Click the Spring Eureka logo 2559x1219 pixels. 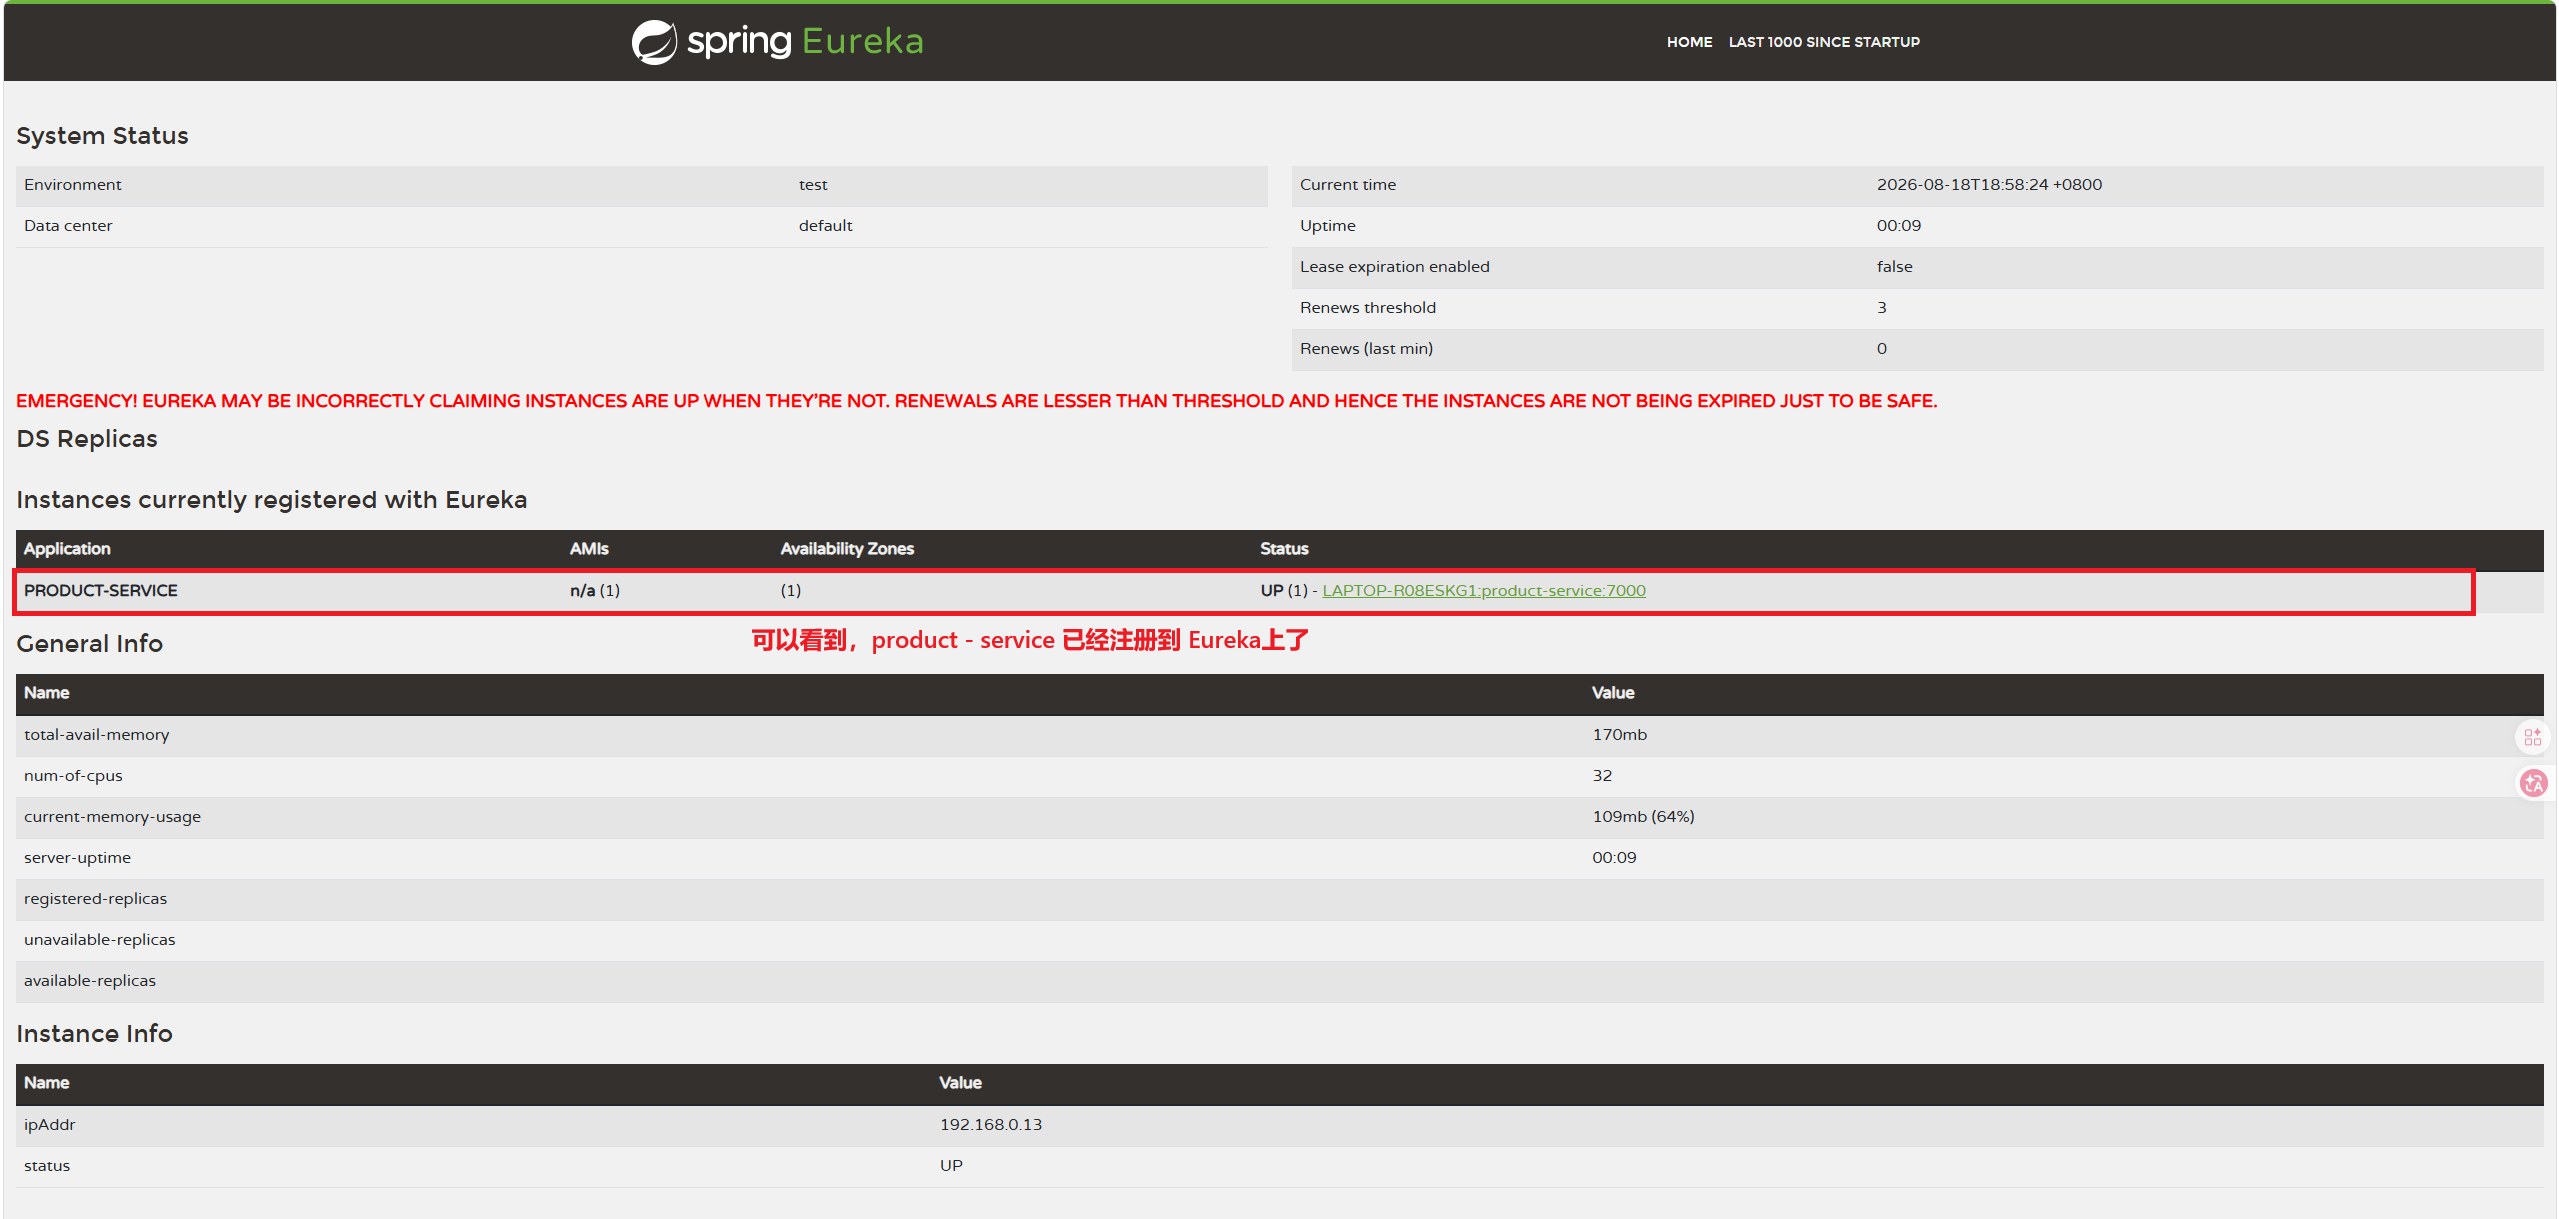(777, 42)
